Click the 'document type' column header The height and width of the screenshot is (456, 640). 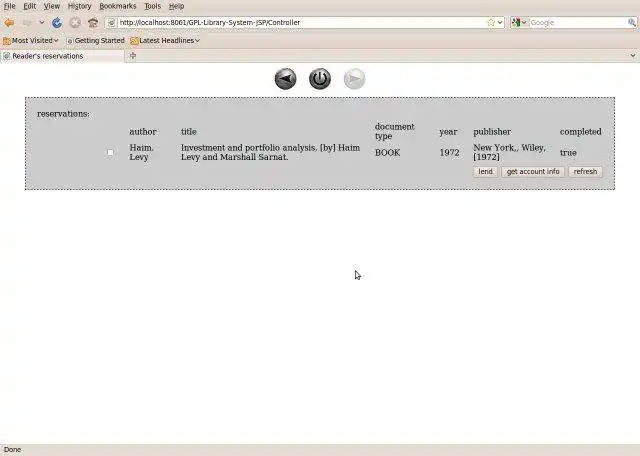395,131
